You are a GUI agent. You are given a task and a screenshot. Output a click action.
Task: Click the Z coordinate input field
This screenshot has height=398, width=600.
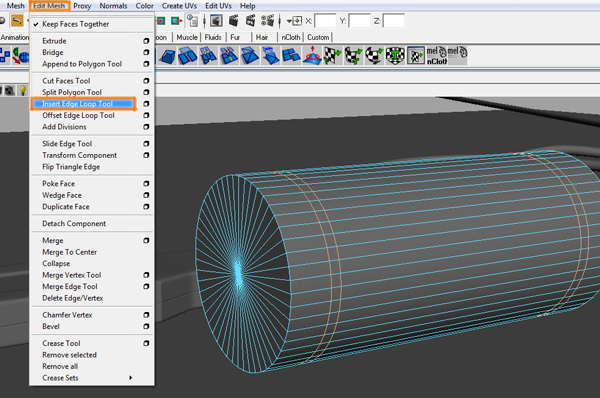tap(393, 21)
